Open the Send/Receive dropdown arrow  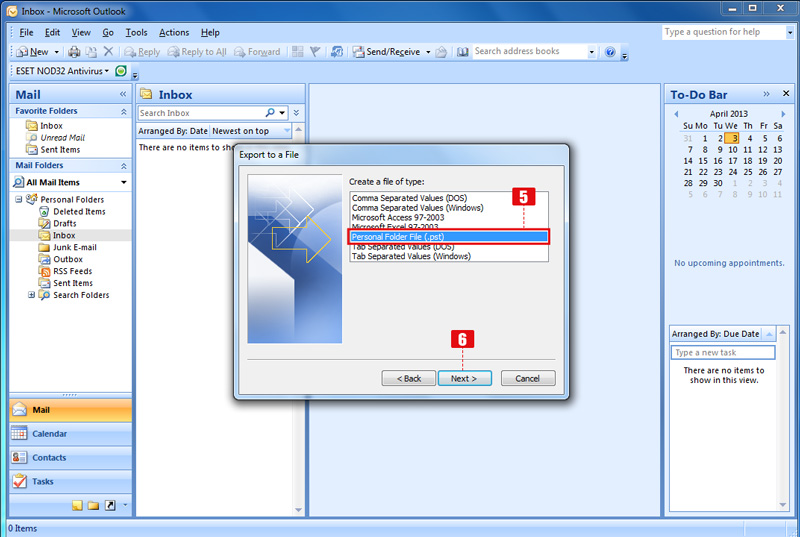click(x=428, y=52)
